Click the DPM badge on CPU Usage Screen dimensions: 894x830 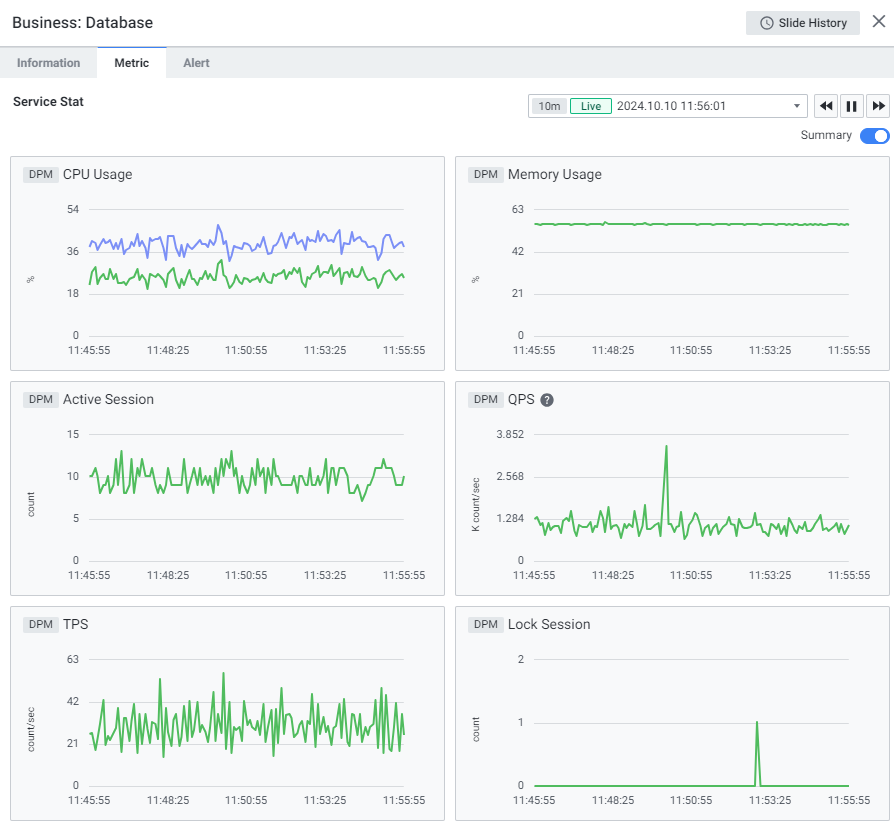pos(40,175)
